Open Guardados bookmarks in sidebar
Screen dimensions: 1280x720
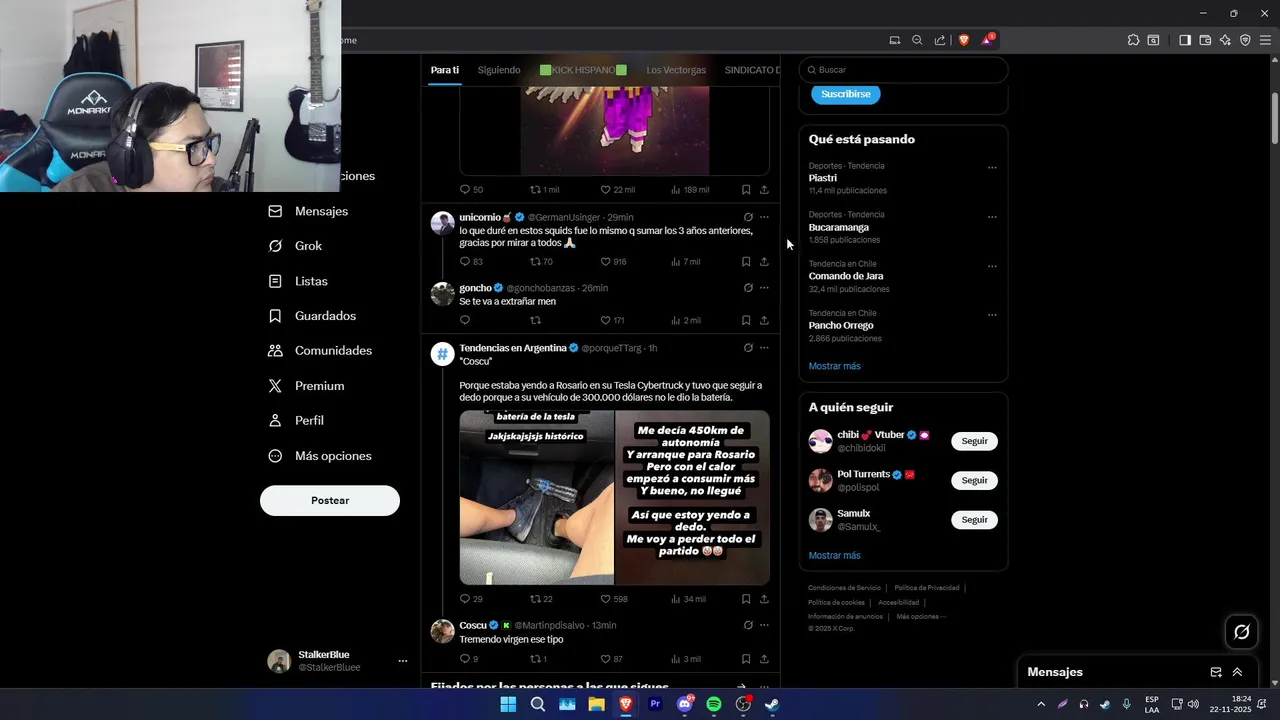(312, 316)
